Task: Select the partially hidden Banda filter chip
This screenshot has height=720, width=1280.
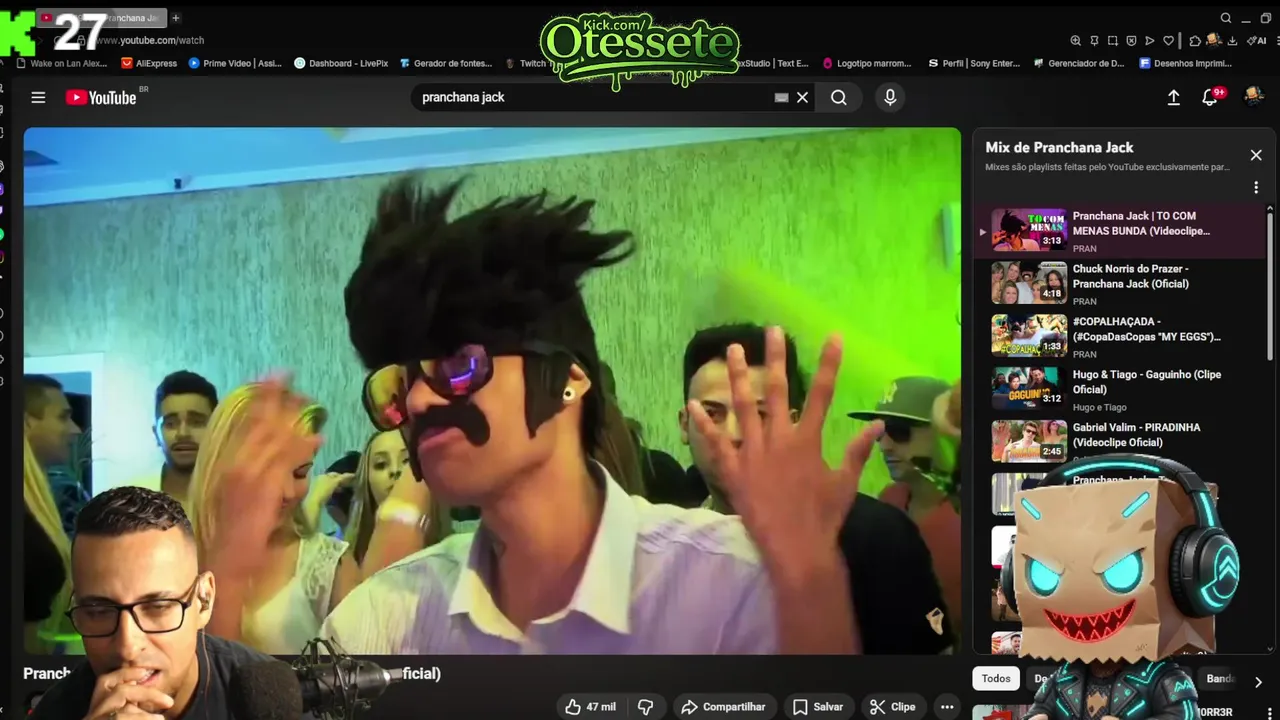Action: coord(1221,679)
